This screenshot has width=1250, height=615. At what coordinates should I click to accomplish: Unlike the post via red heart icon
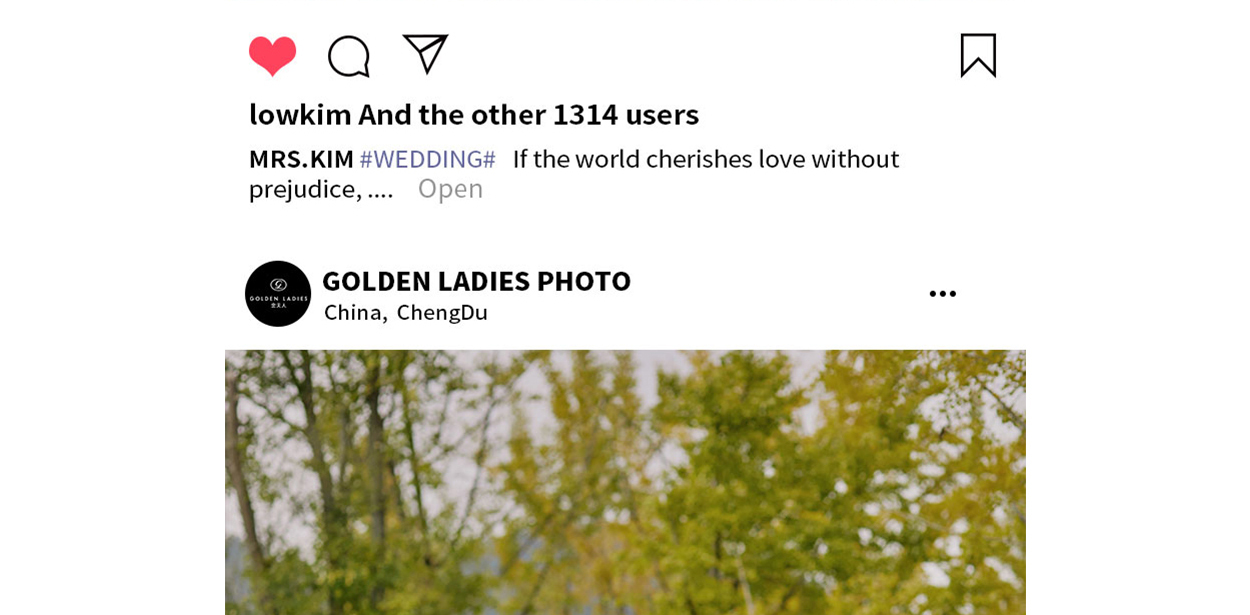(273, 56)
